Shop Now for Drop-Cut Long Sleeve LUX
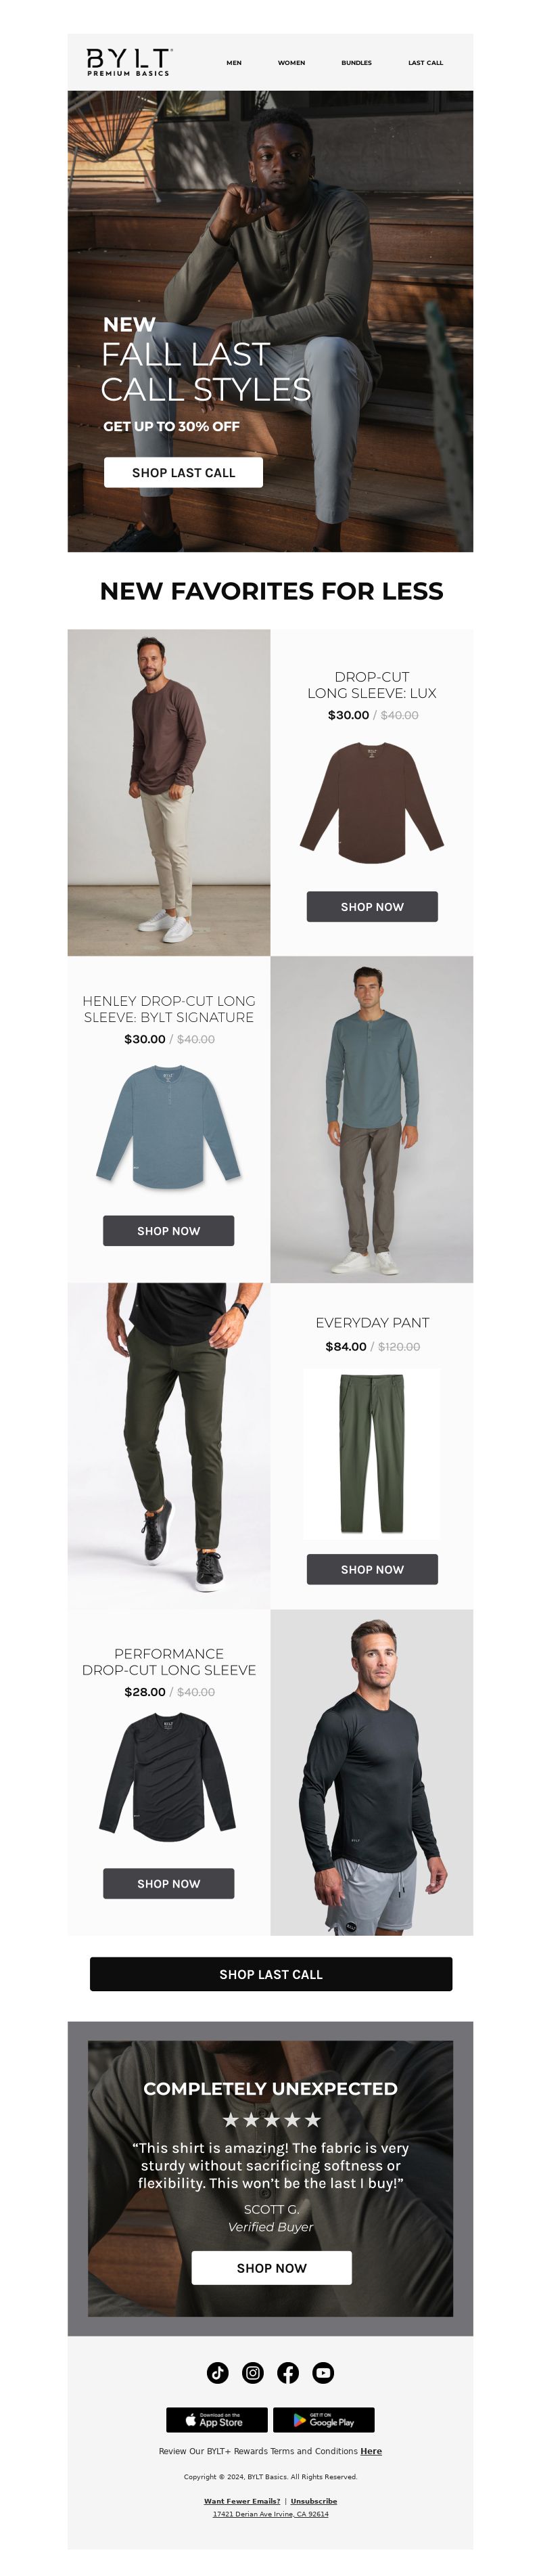The width and height of the screenshot is (541, 2576). click(x=372, y=906)
